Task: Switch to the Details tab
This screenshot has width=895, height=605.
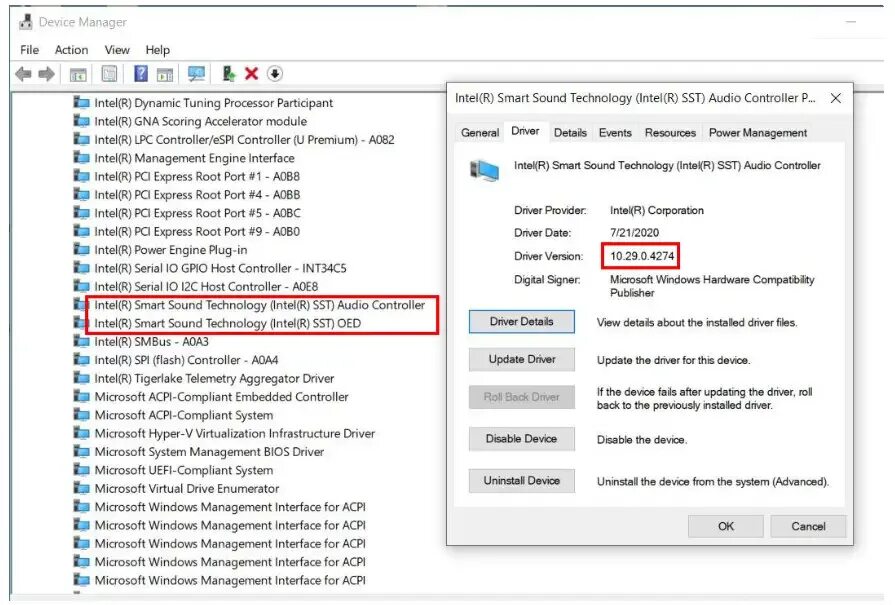Action: click(x=570, y=132)
